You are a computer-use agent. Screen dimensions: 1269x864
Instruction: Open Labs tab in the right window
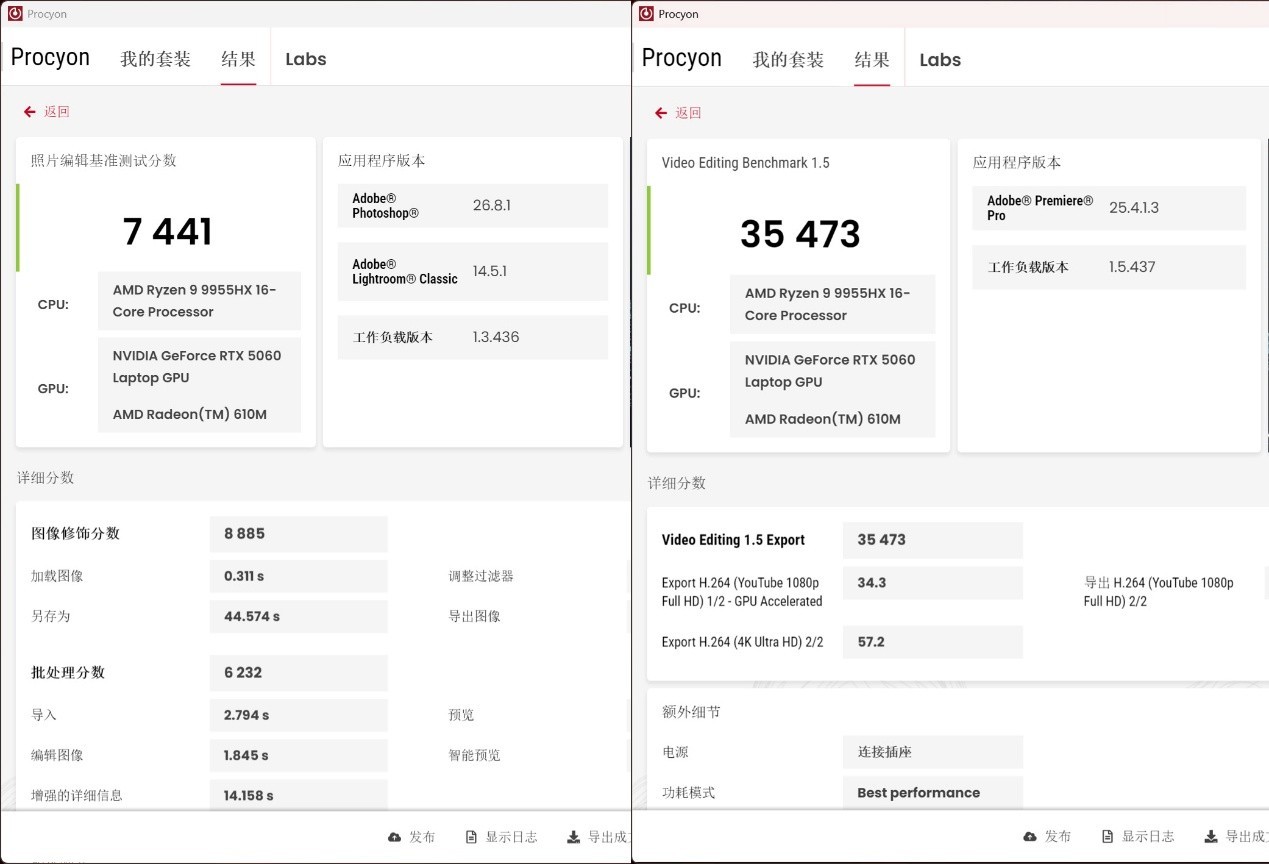[x=940, y=60]
